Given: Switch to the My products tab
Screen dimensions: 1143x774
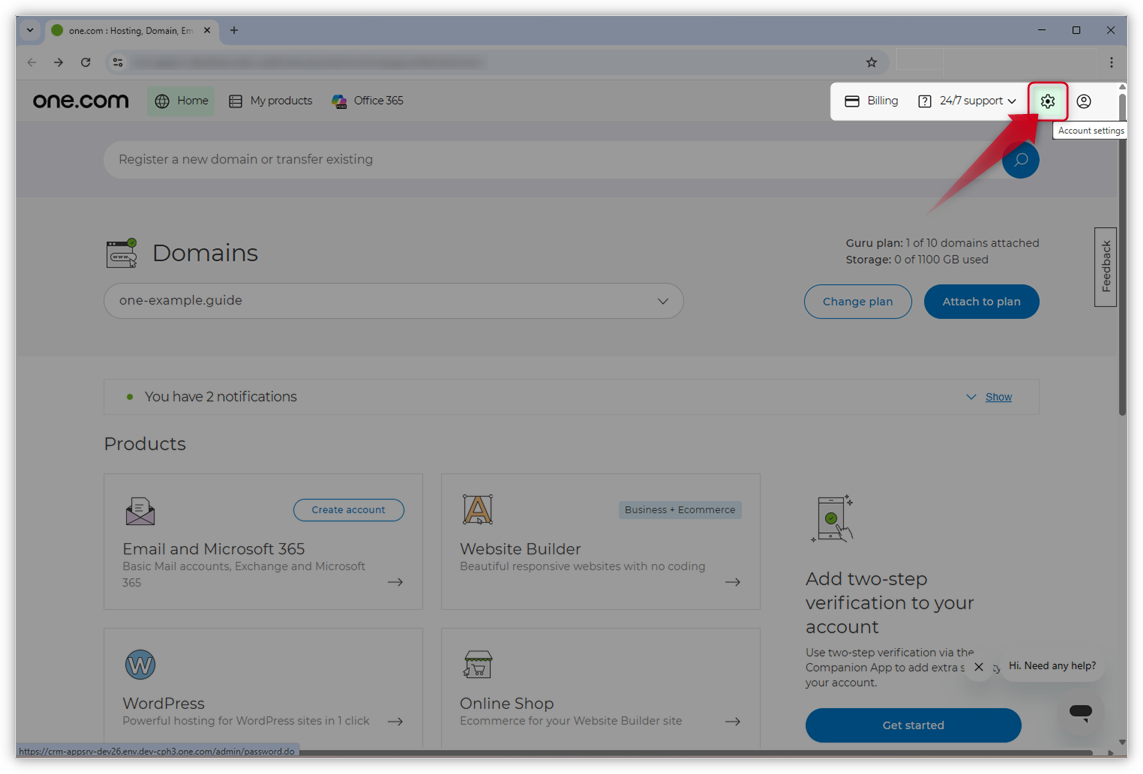Looking at the screenshot, I should coord(270,100).
